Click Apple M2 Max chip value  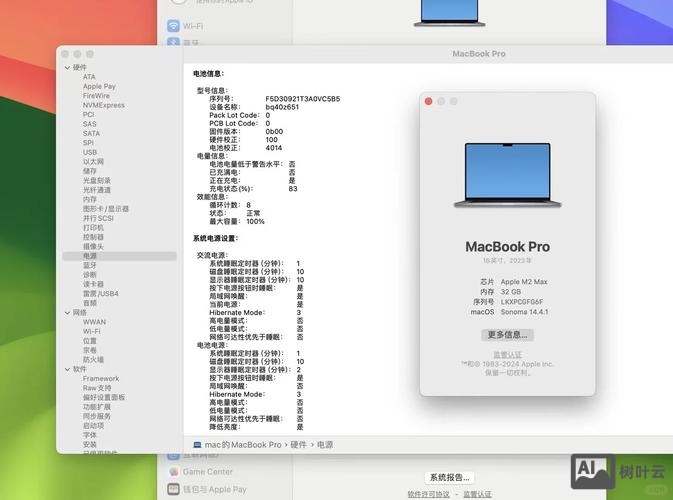(524, 282)
